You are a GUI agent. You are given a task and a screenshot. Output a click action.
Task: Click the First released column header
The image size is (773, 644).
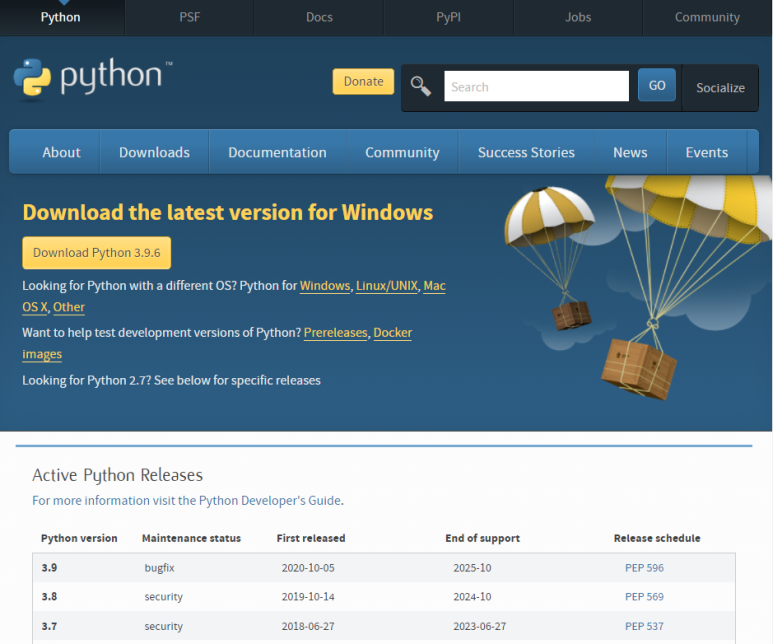[x=311, y=538]
